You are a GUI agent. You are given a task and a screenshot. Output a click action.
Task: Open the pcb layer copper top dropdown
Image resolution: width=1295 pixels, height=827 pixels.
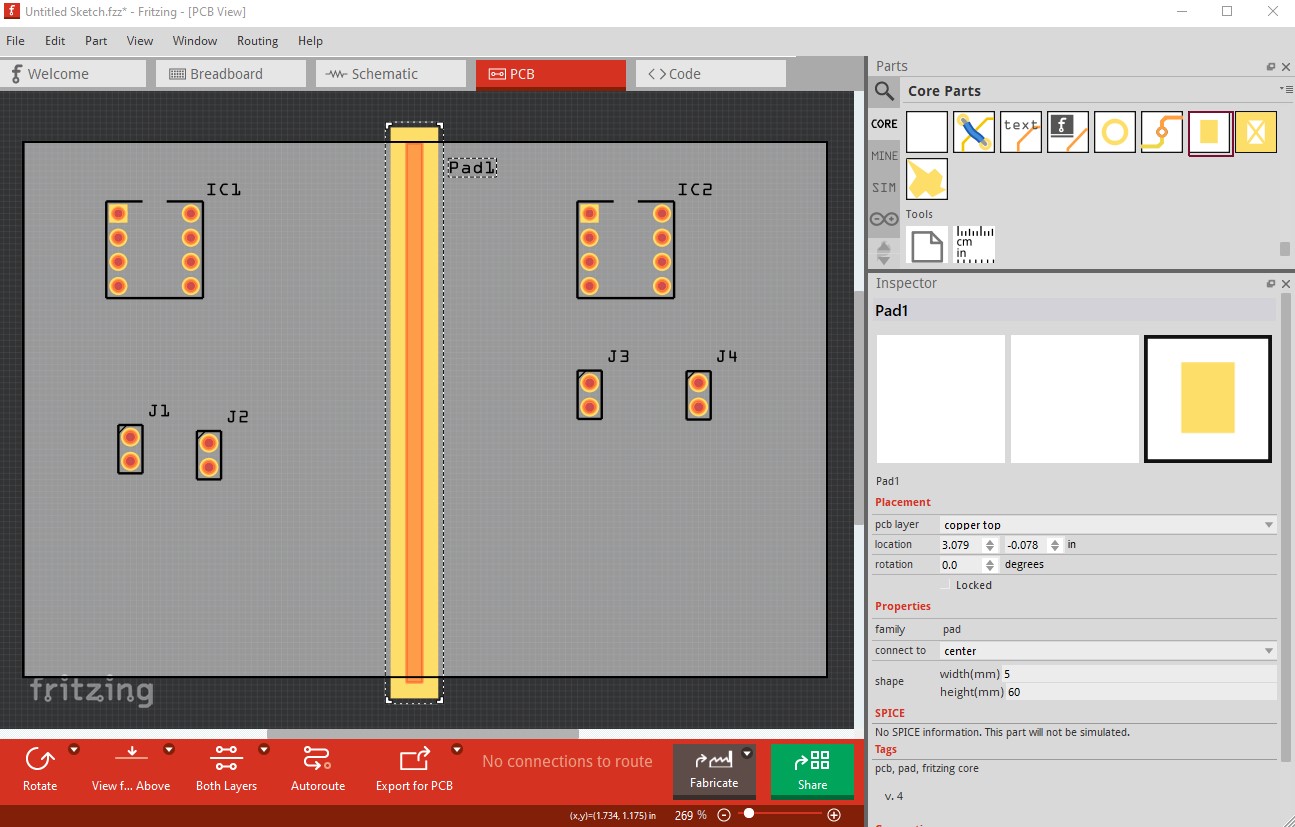pos(1108,524)
